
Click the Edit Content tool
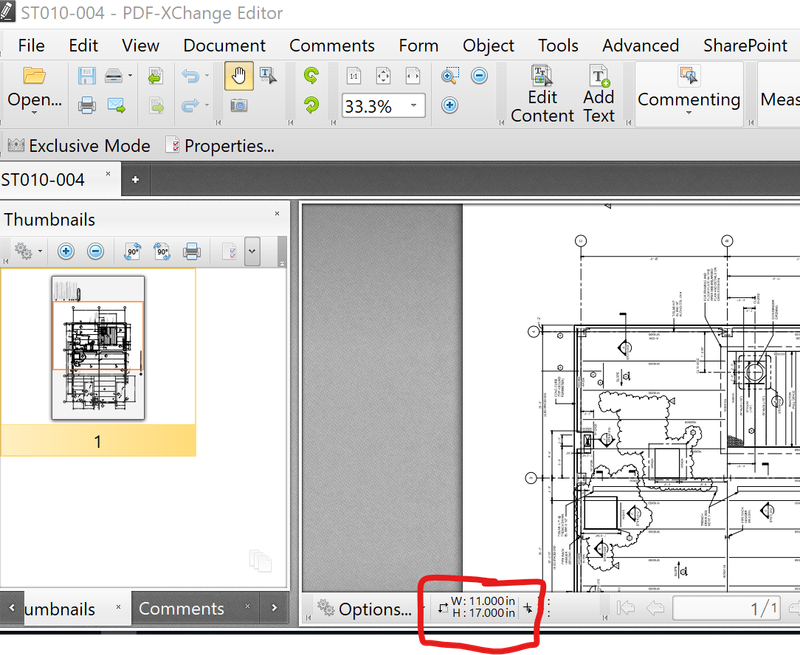[542, 95]
